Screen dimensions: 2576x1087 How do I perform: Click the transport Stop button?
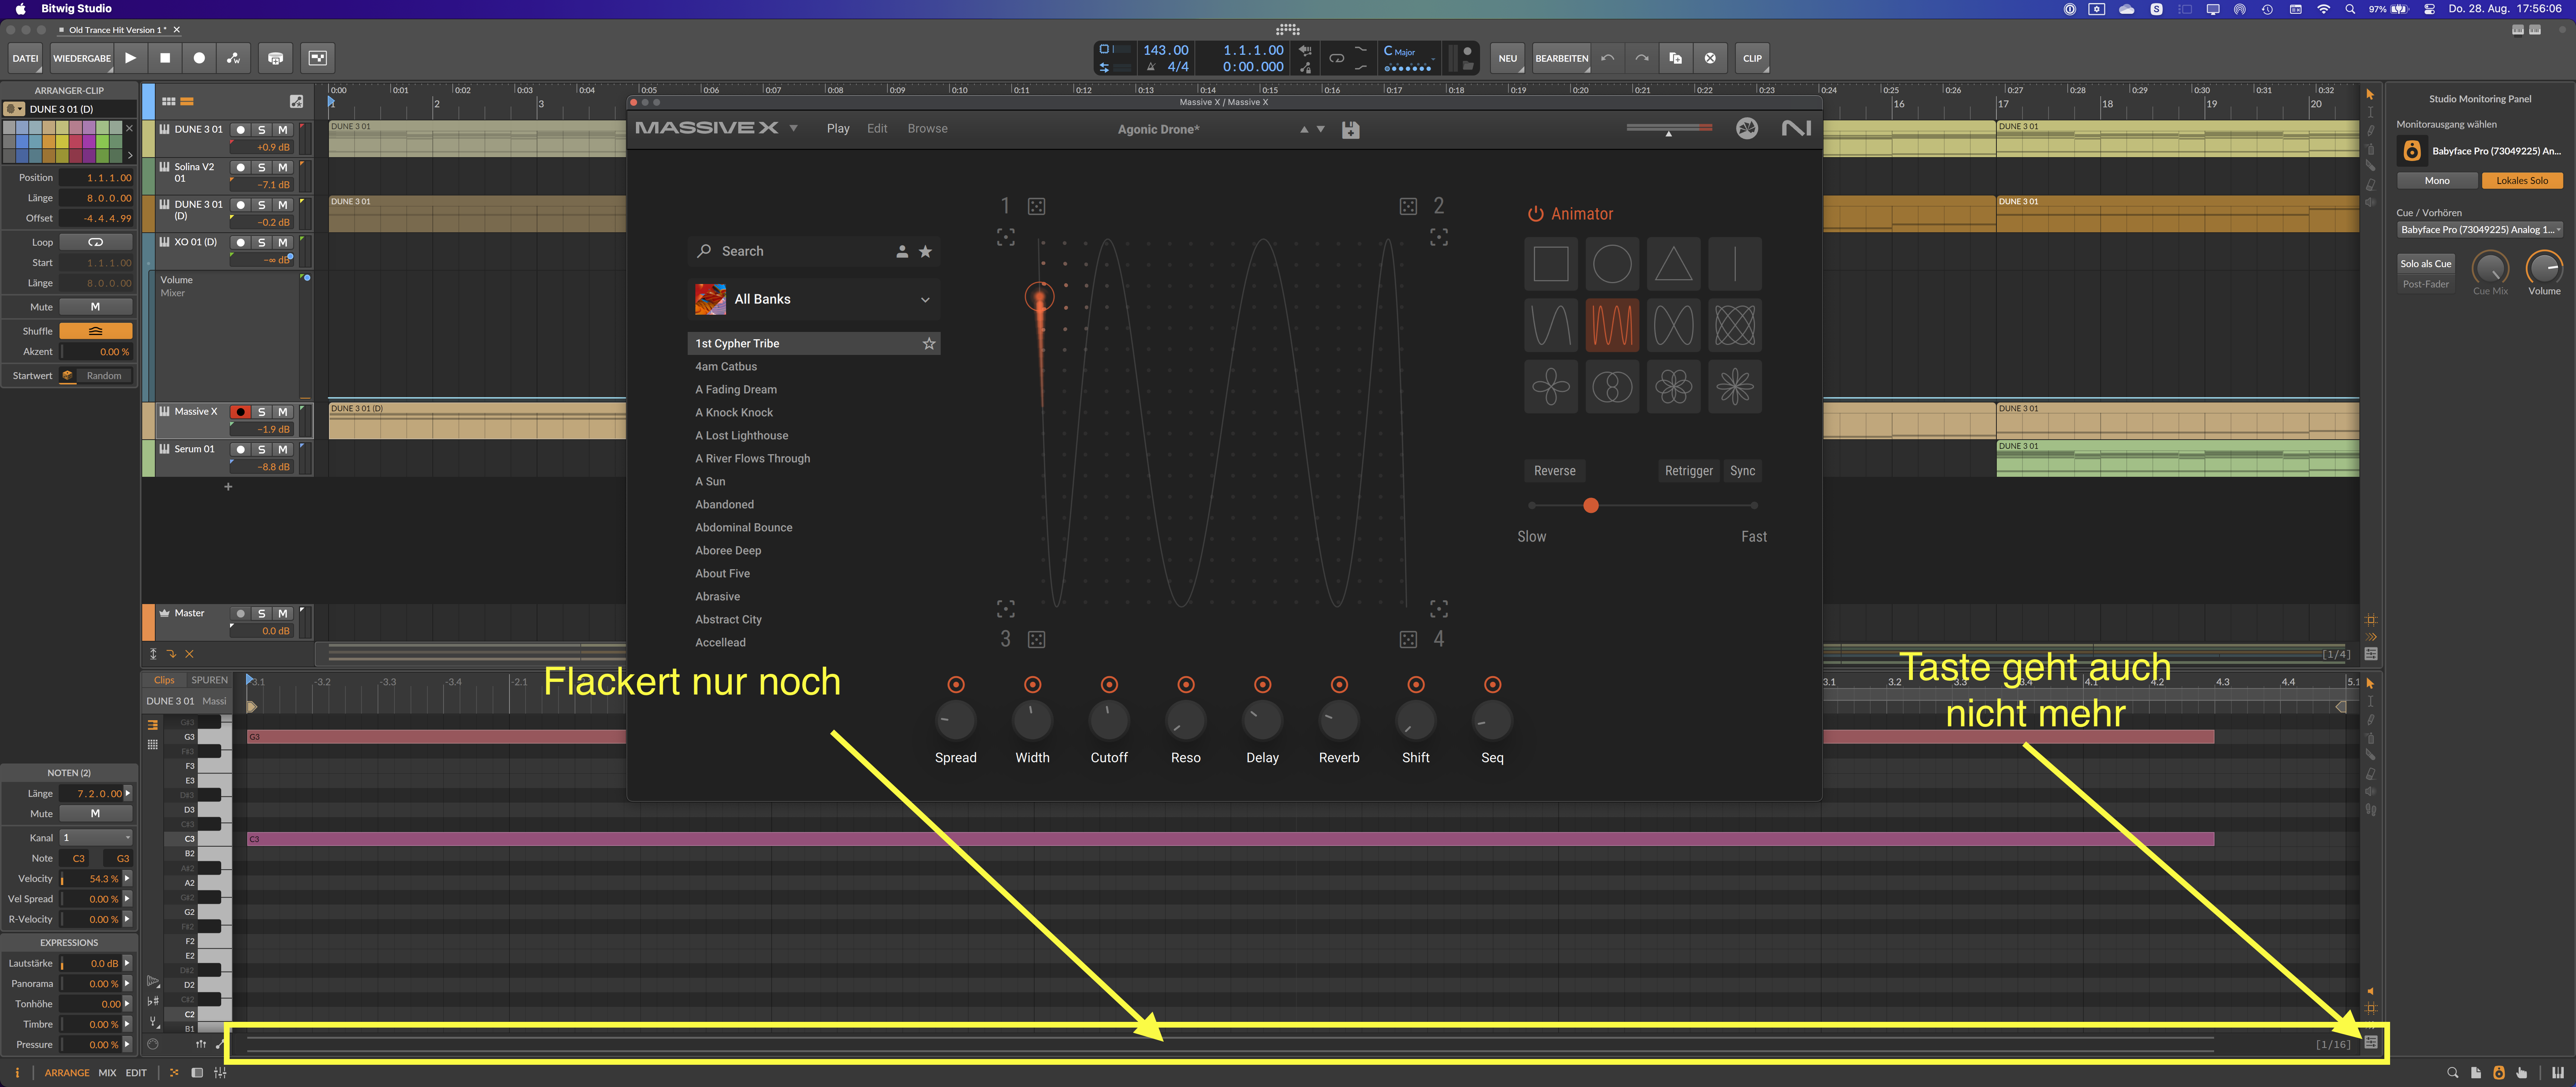click(165, 58)
